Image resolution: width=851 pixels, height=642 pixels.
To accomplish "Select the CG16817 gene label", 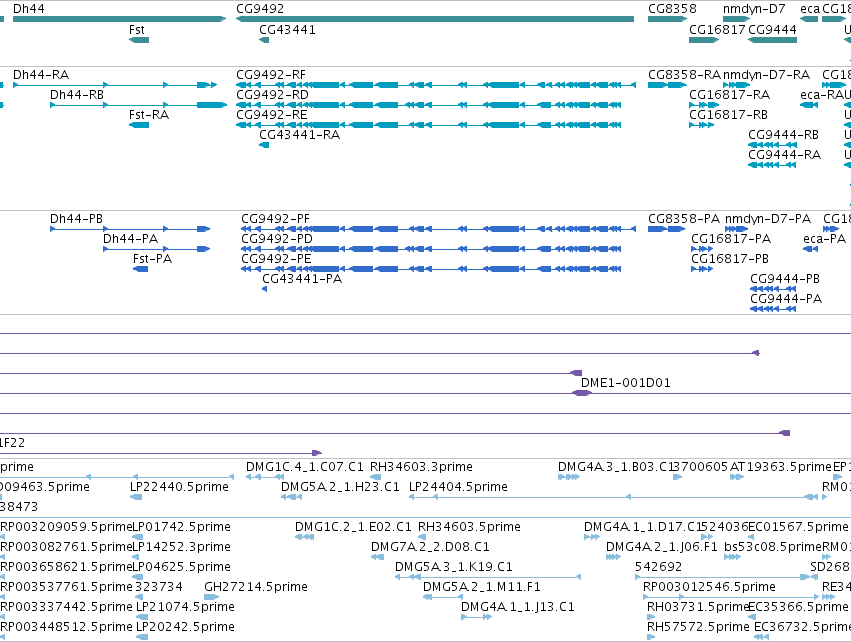I will pyautogui.click(x=717, y=30).
